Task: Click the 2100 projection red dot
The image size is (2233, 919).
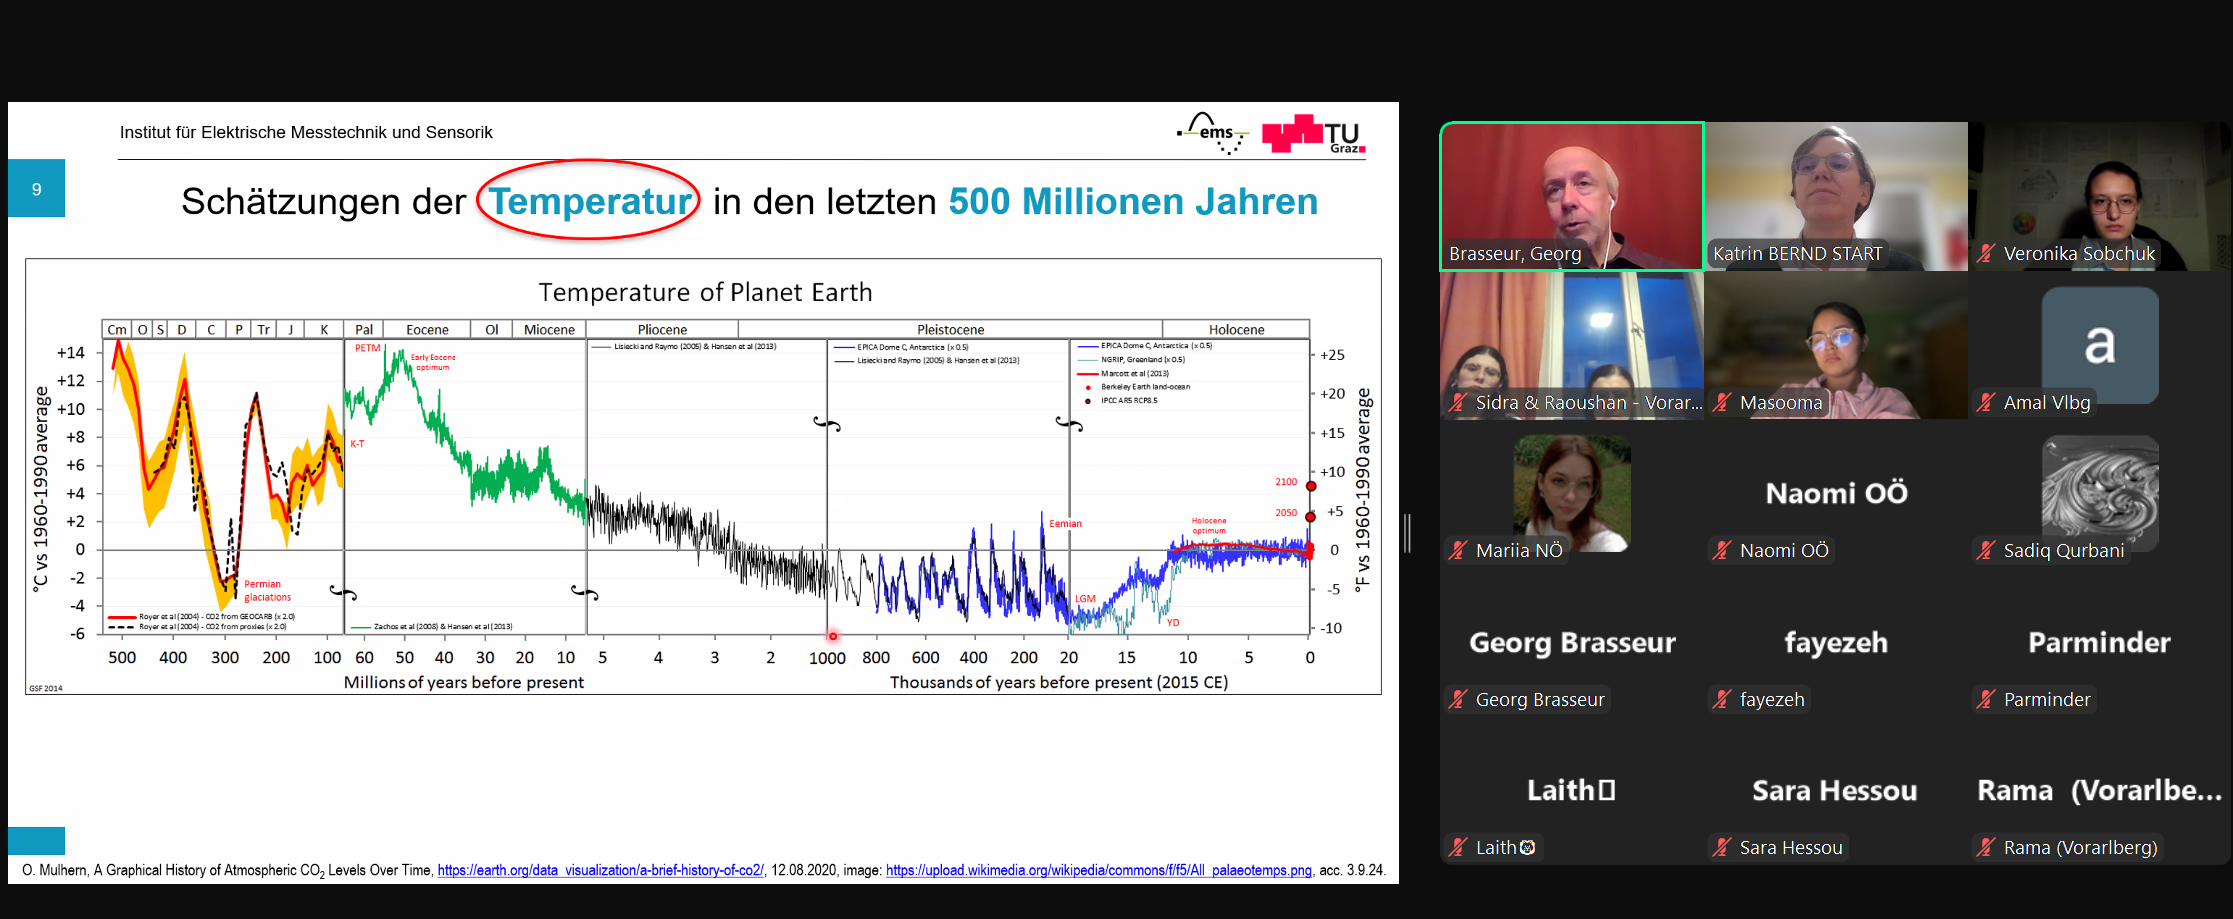Action: [x=1311, y=486]
